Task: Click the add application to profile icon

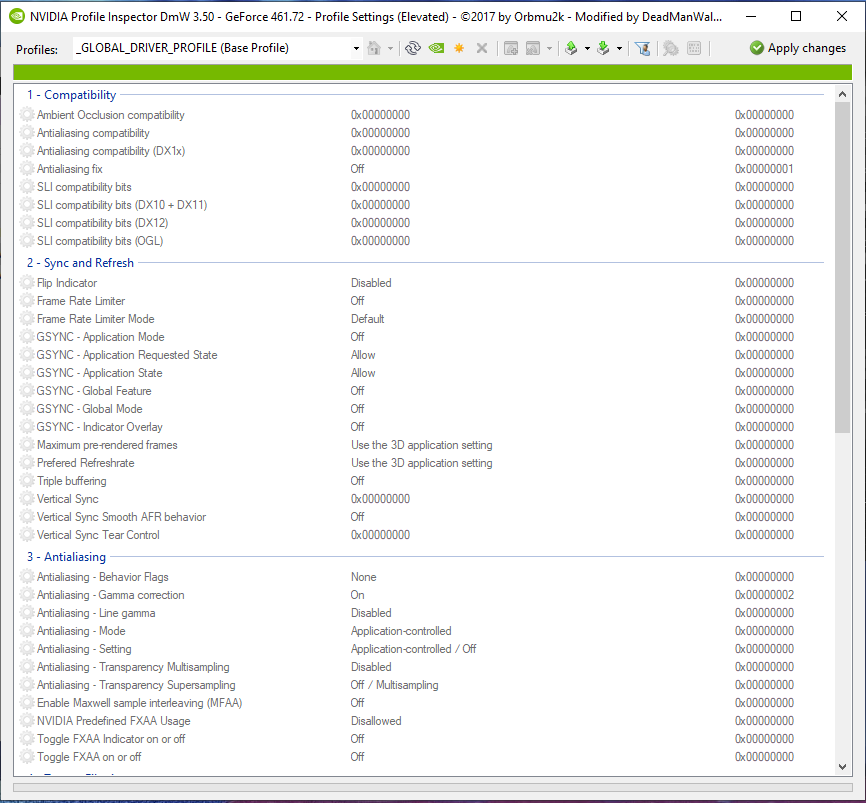Action: [511, 49]
